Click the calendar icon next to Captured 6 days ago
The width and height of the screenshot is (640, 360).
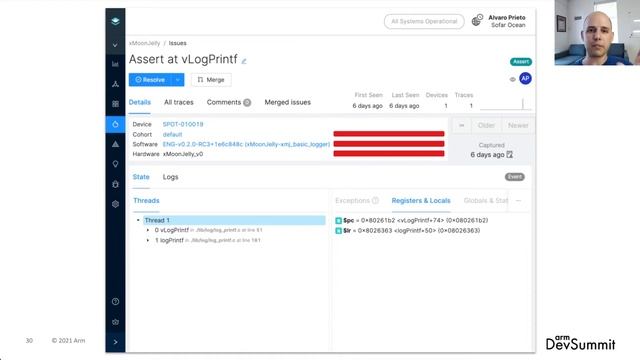click(509, 155)
